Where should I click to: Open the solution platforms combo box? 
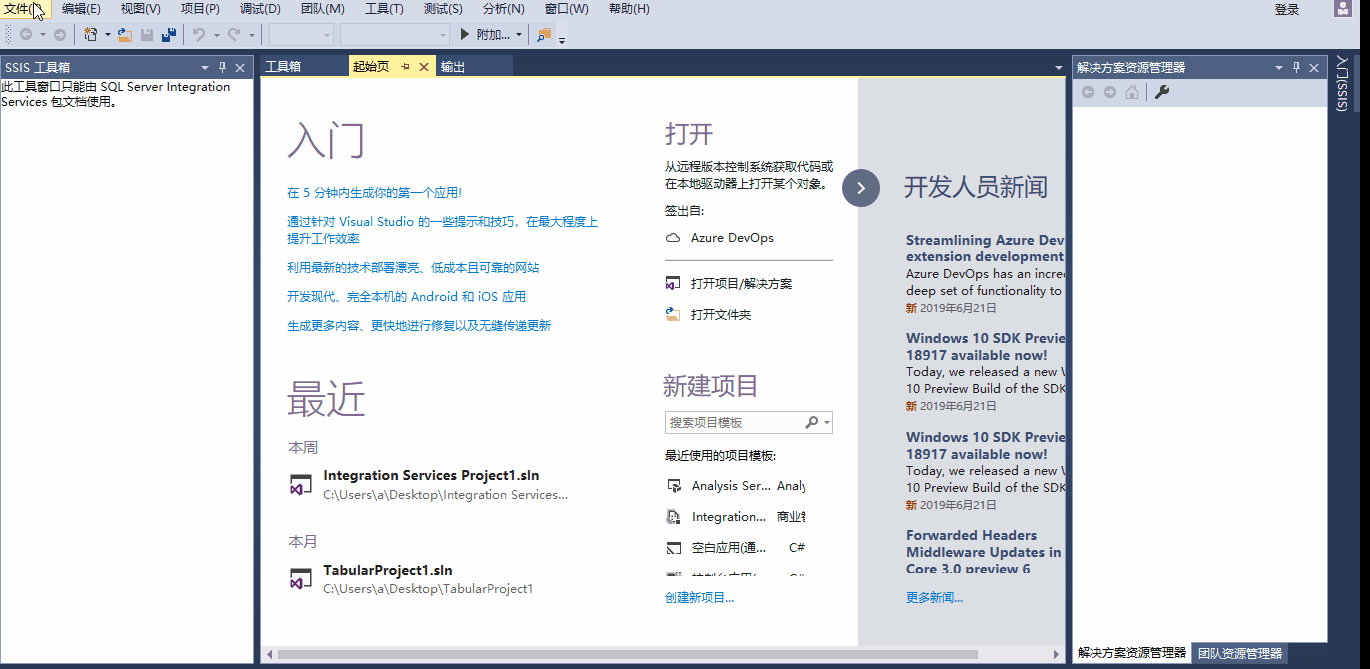coord(395,35)
